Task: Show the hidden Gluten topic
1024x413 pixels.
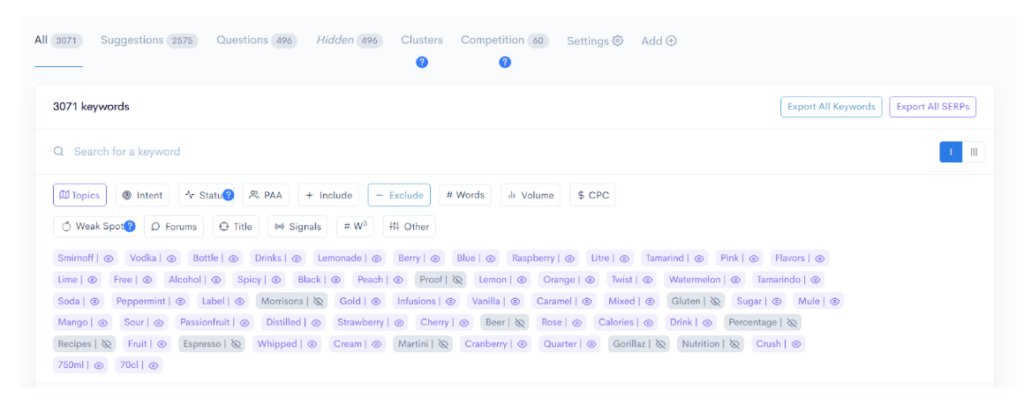Action: tap(715, 301)
